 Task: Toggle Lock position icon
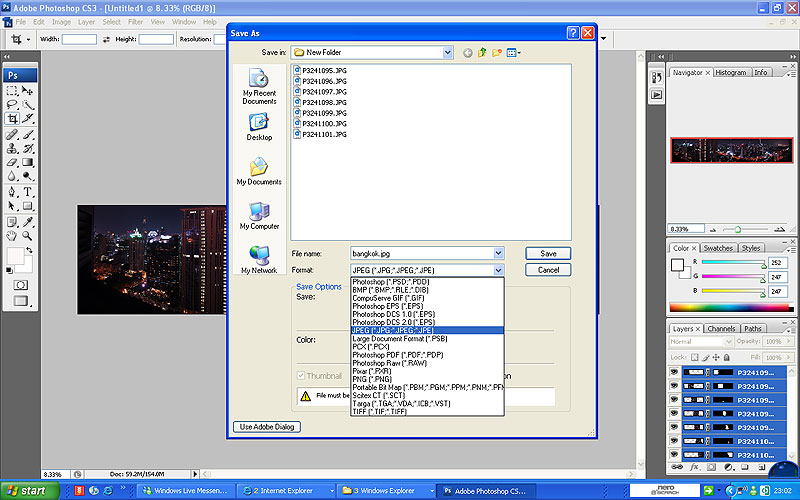(716, 357)
